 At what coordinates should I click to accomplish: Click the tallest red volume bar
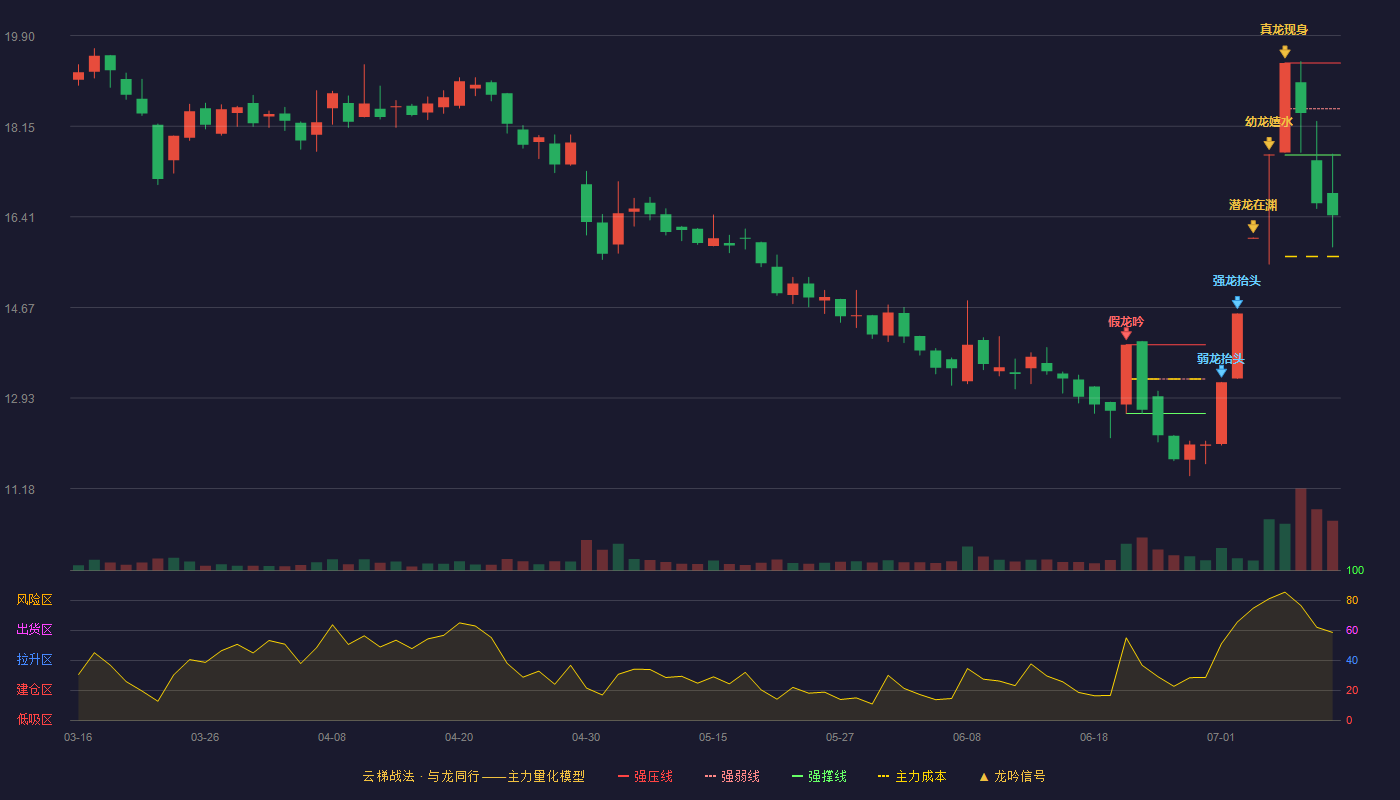click(1300, 529)
